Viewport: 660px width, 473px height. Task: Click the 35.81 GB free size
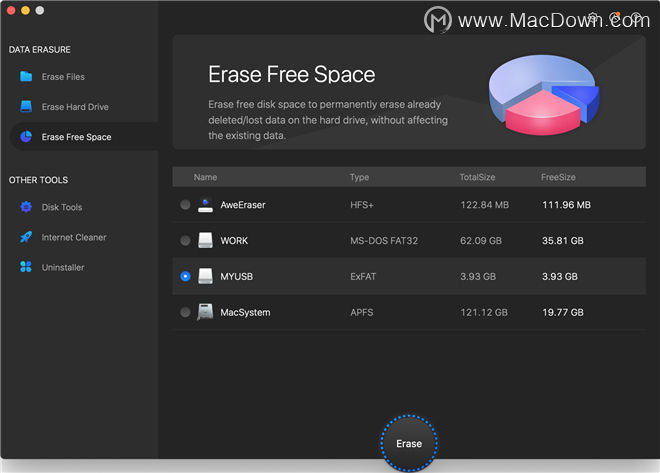(563, 241)
